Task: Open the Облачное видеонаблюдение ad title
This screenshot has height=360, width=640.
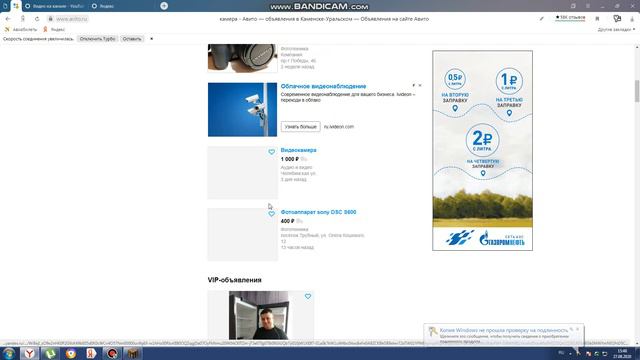Action: pos(323,86)
